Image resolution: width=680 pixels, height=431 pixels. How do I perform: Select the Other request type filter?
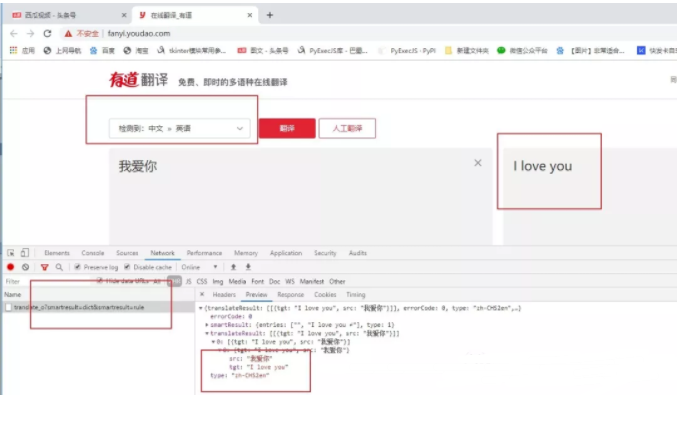click(x=337, y=281)
